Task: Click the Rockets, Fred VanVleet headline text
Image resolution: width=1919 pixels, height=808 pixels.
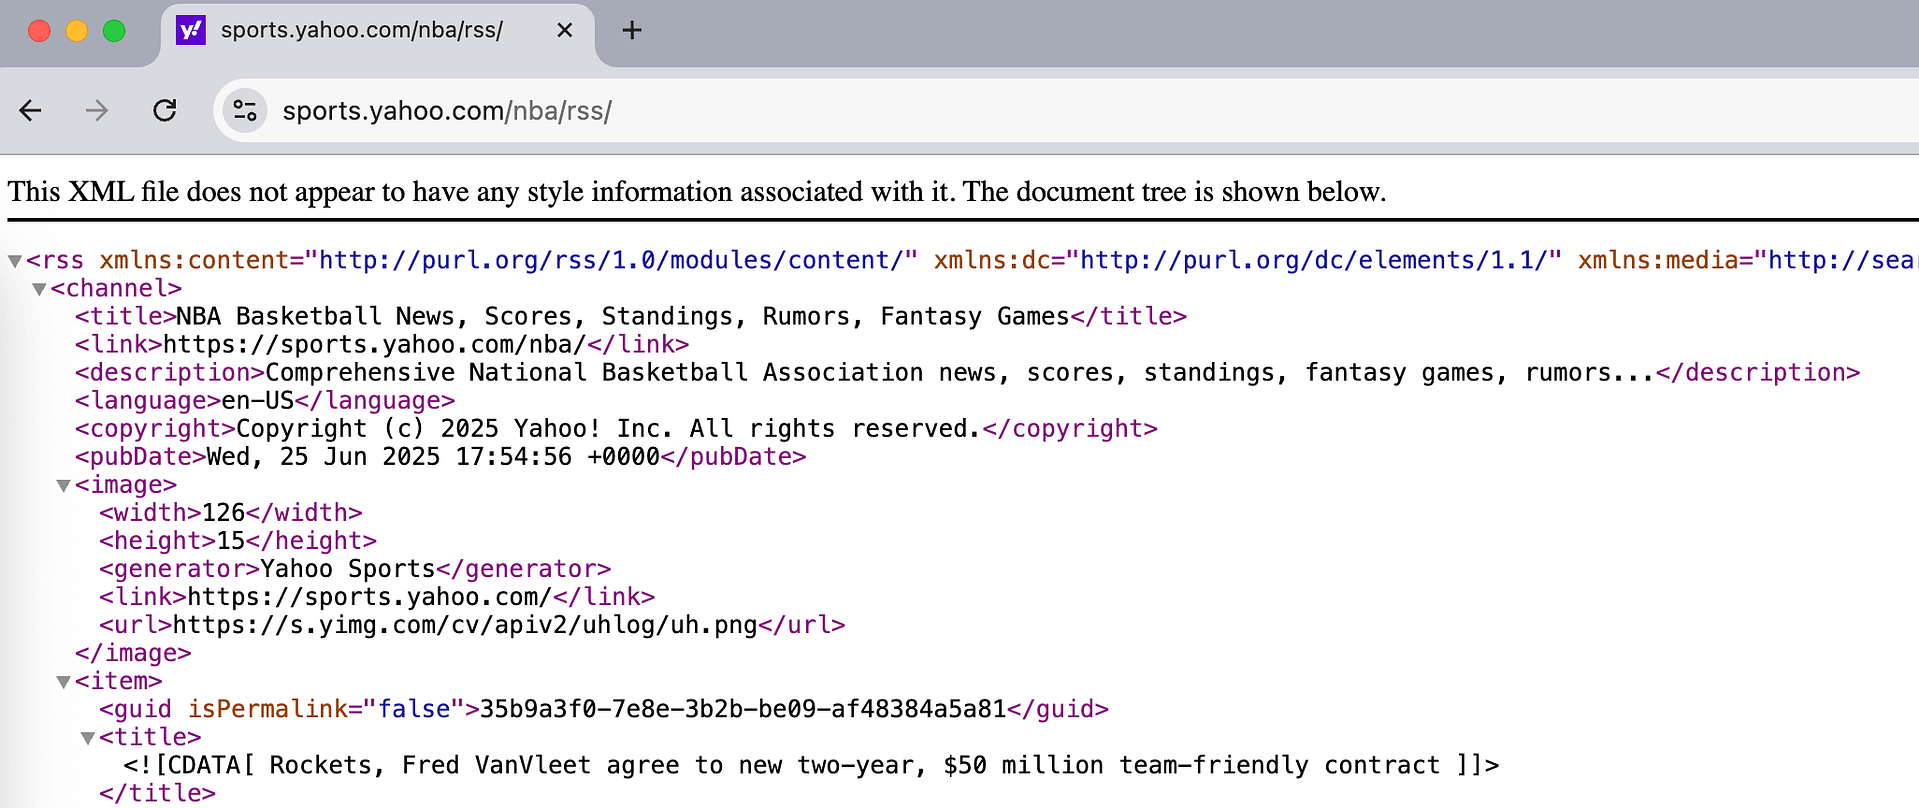Action: (855, 764)
